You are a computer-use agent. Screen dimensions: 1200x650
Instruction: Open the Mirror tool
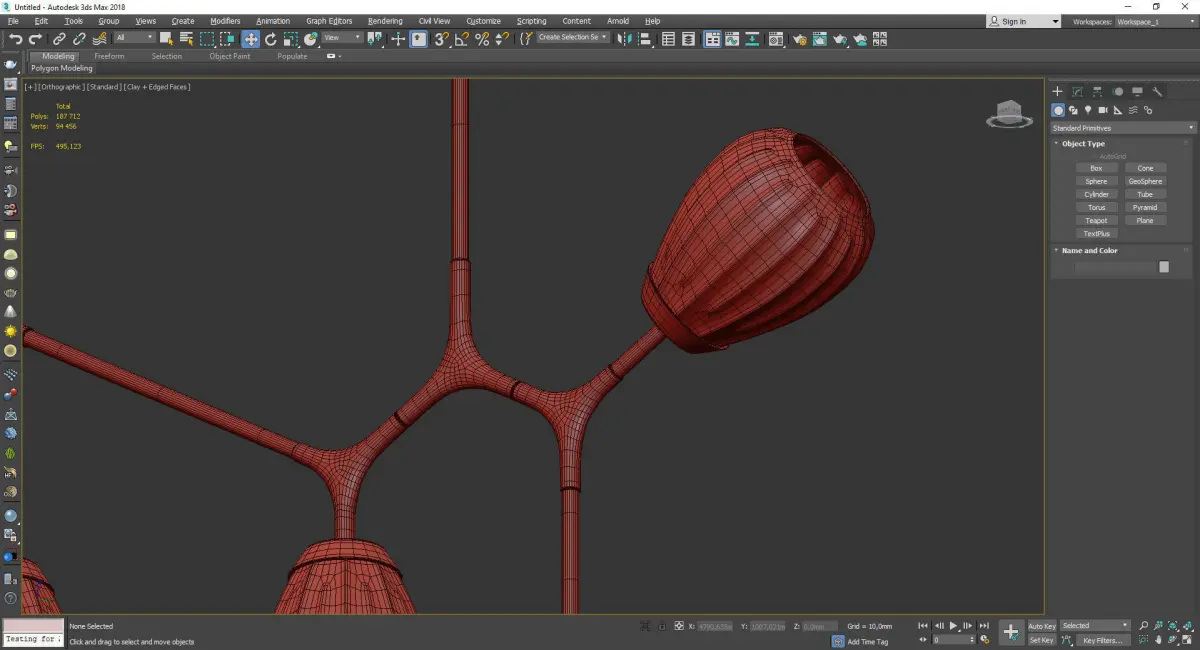[623, 39]
